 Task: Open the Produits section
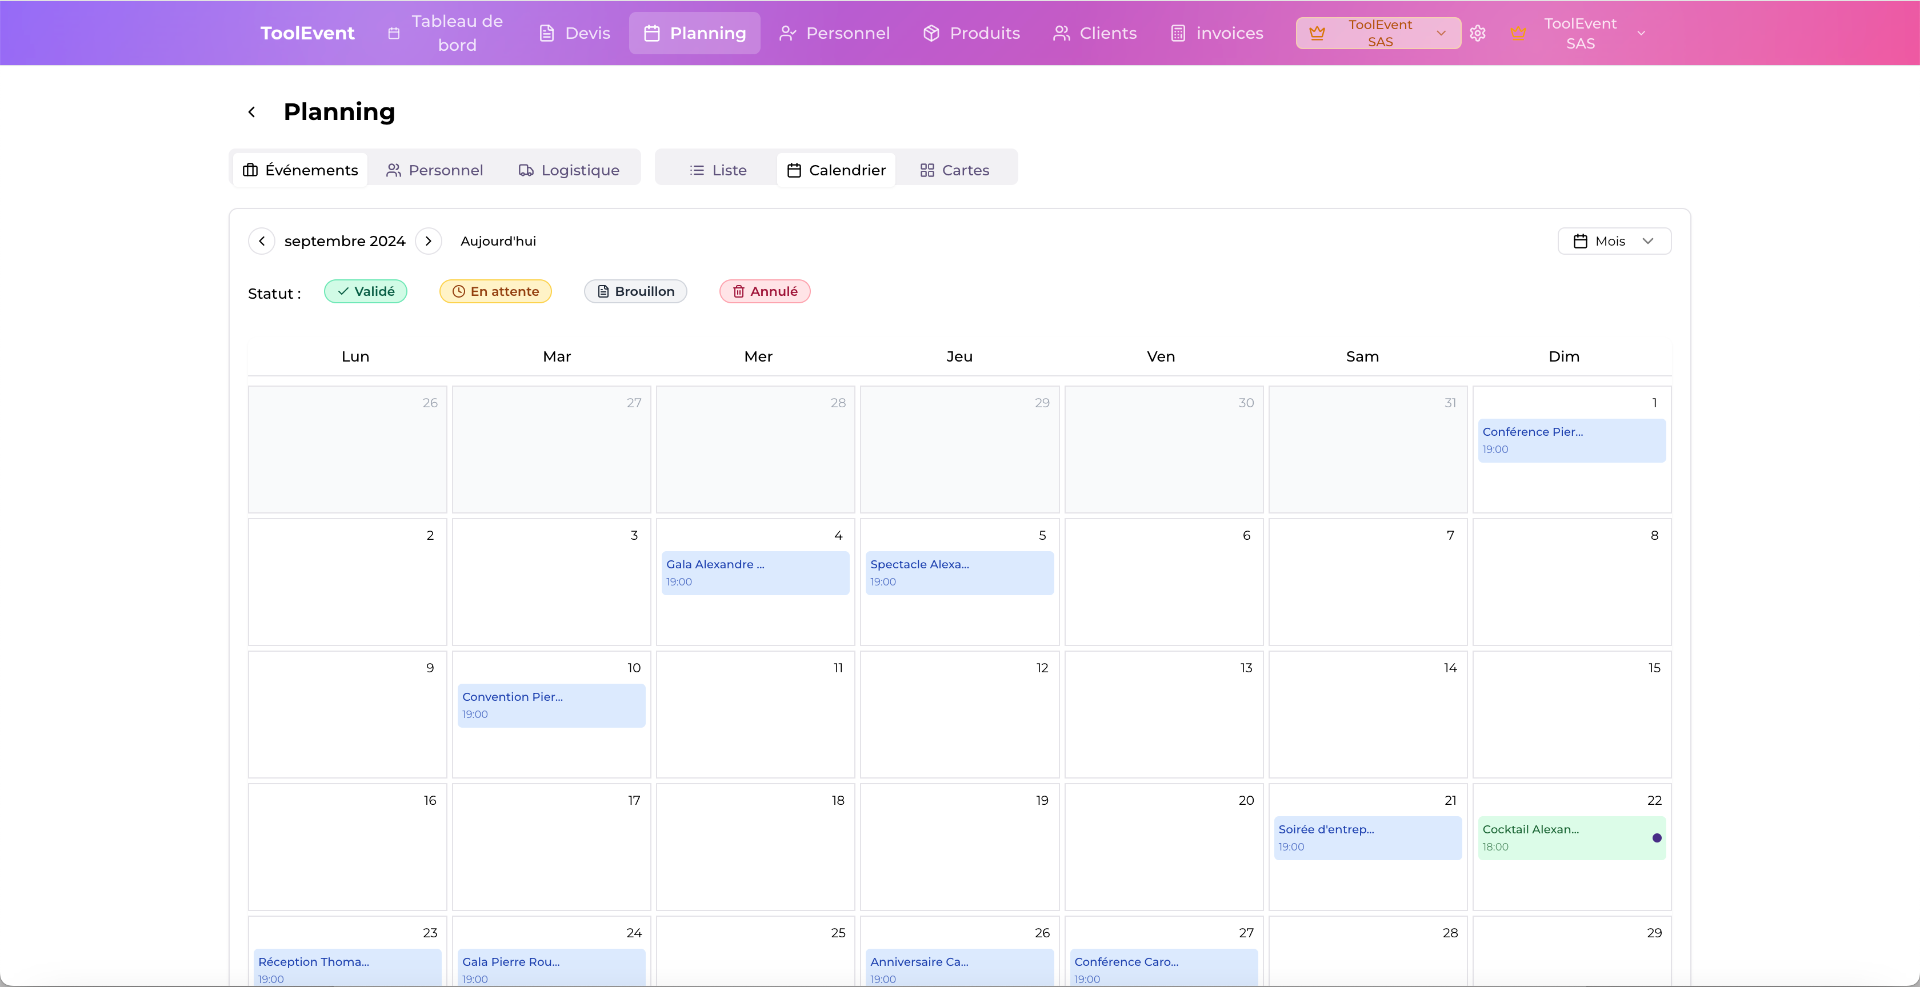(971, 33)
